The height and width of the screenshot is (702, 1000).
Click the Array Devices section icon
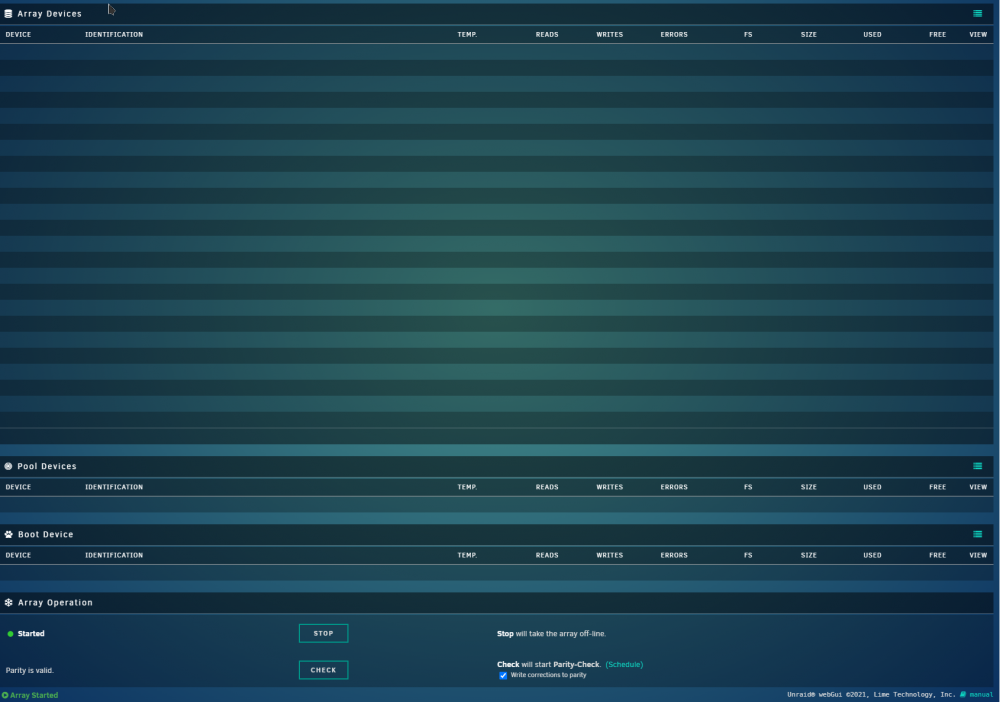tap(8, 13)
